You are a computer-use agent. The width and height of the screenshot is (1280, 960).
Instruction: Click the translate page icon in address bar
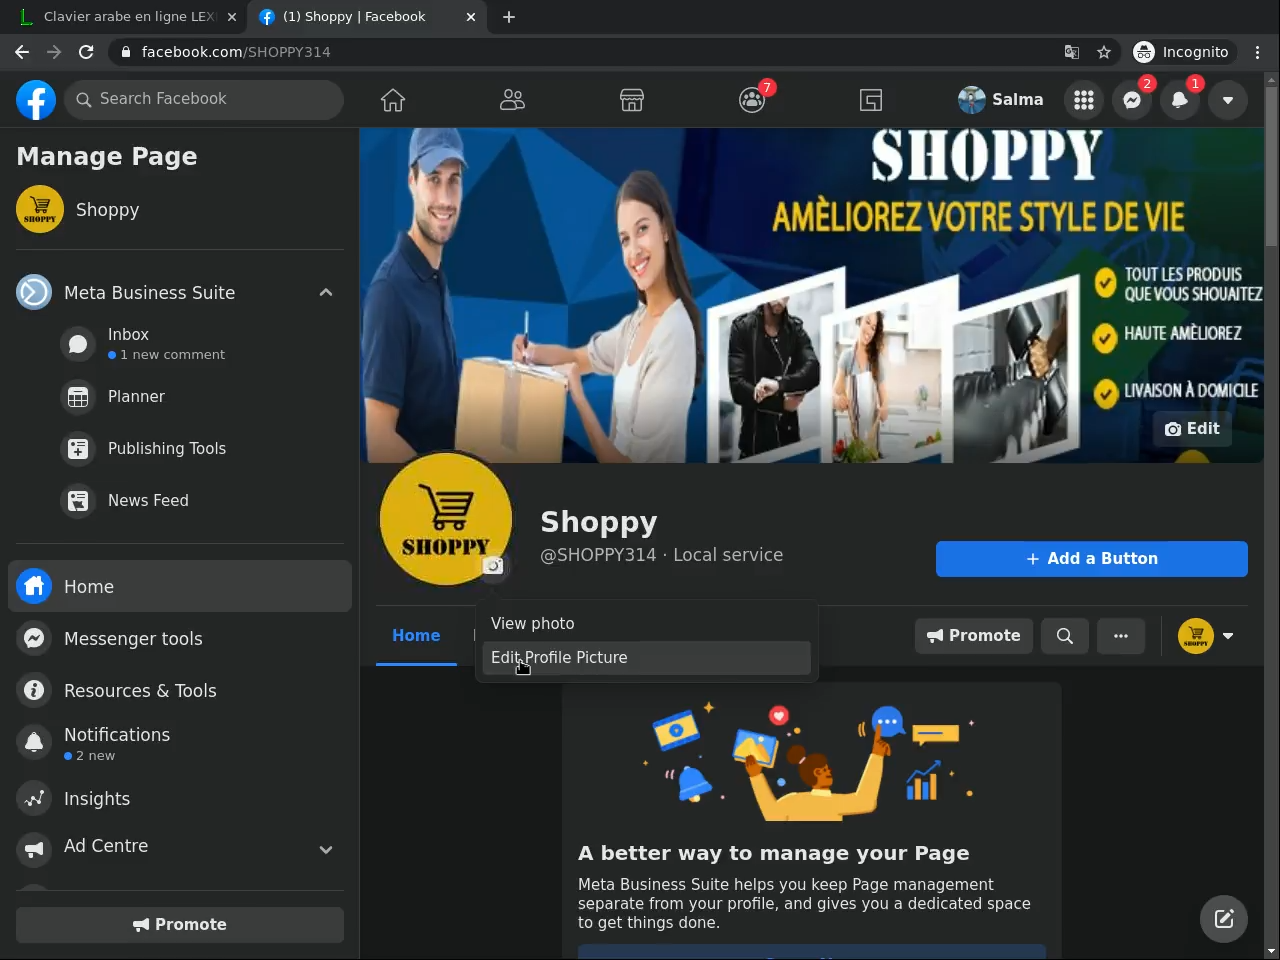click(1072, 52)
